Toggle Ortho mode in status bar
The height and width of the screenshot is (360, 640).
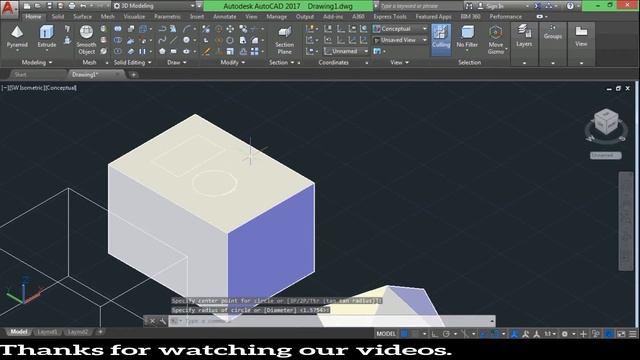pyautogui.click(x=435, y=334)
